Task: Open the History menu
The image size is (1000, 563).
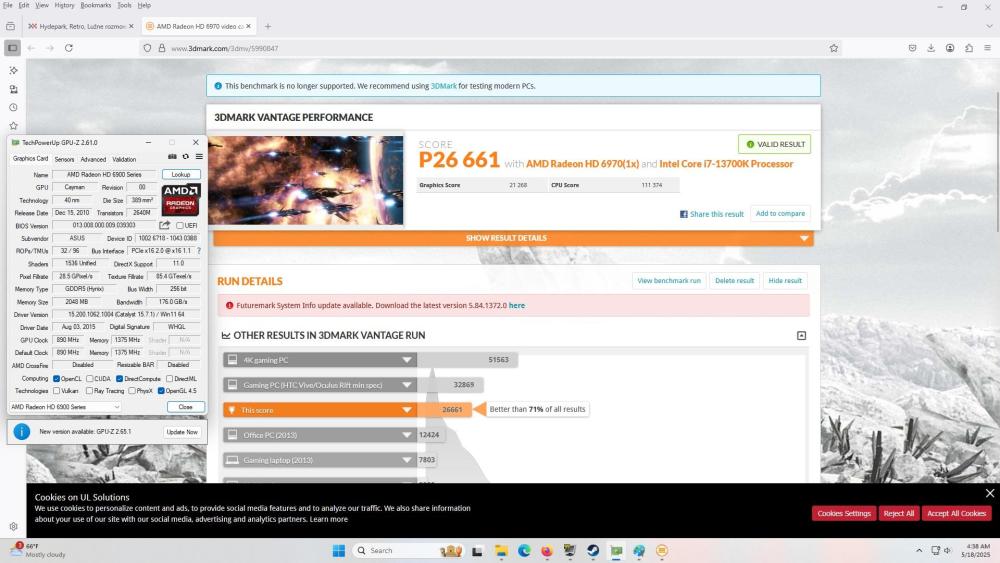Action: coord(64,5)
